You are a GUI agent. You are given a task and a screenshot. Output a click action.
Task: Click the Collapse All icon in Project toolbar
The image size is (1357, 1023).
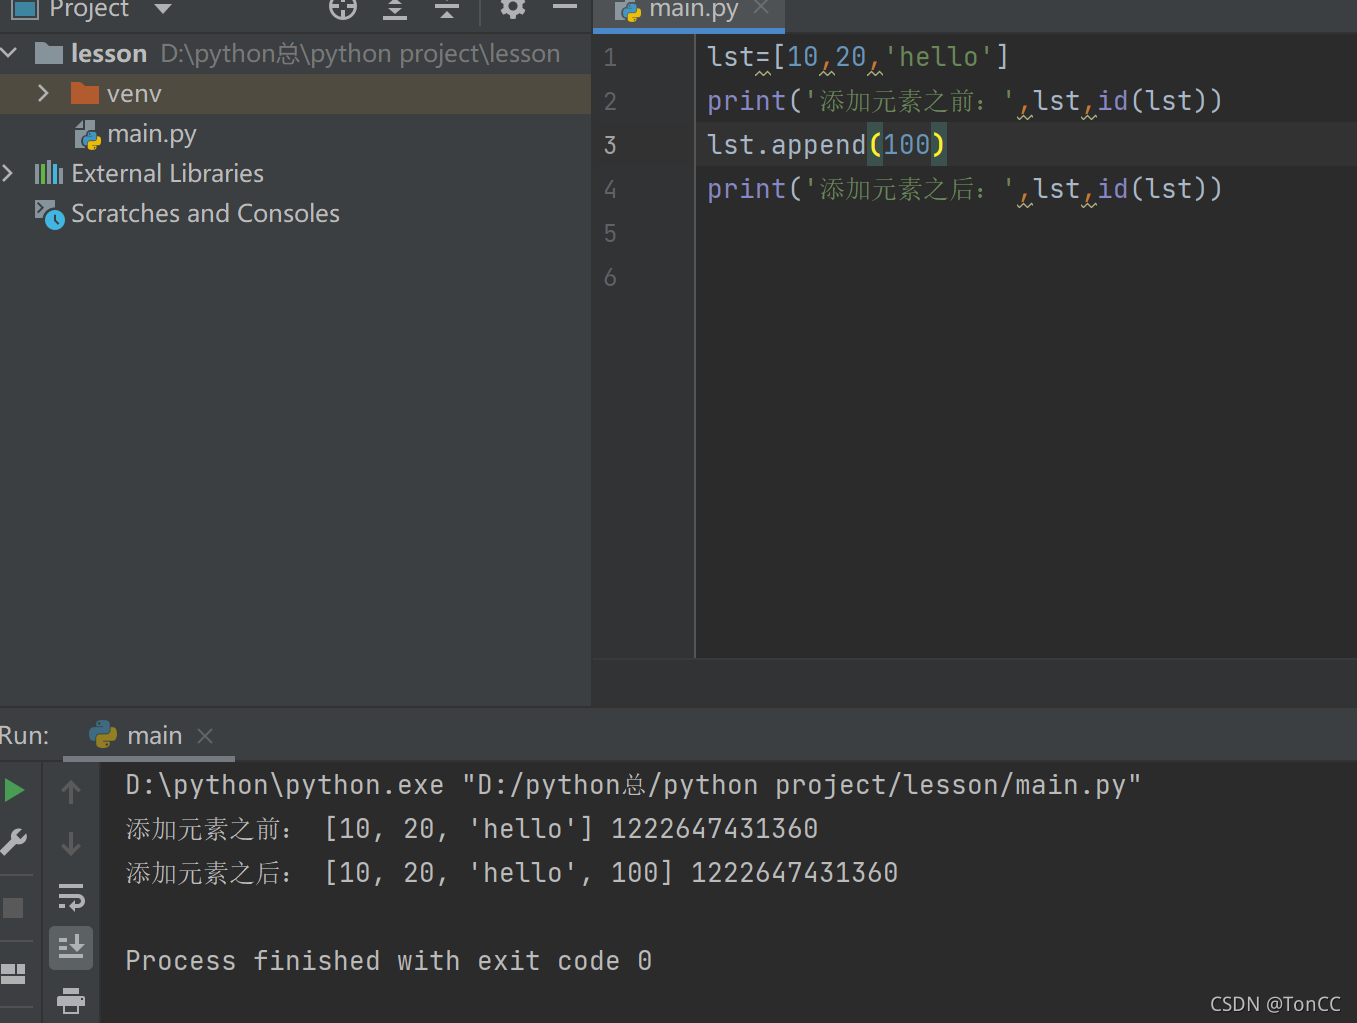[x=447, y=9]
